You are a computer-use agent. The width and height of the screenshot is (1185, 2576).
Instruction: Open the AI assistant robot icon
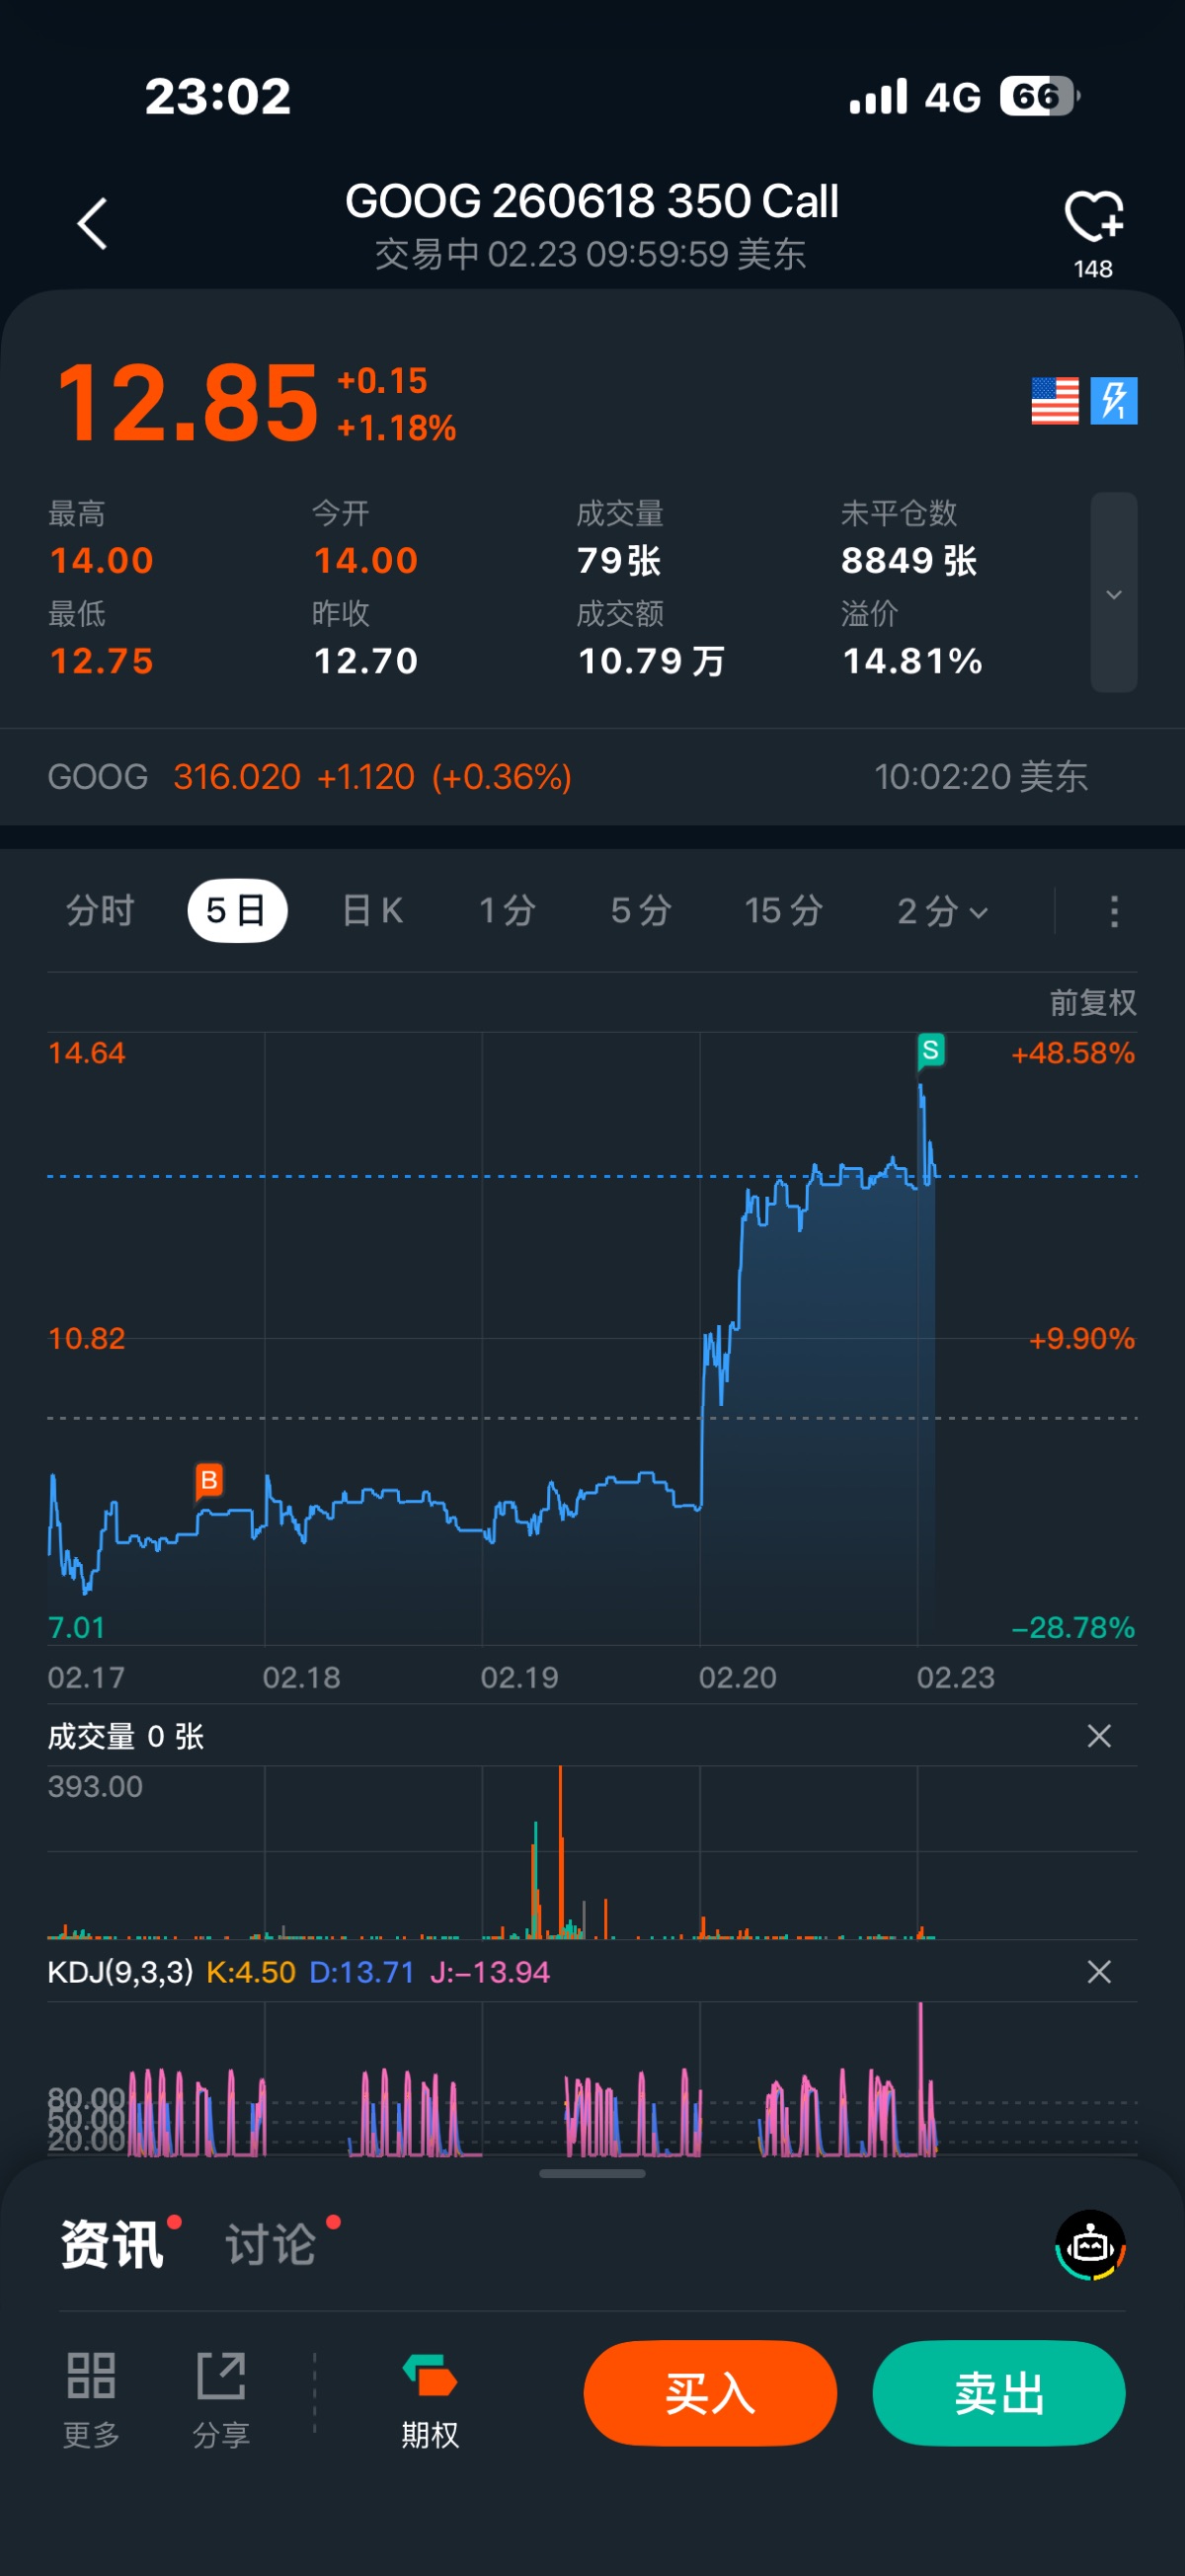click(x=1090, y=2245)
